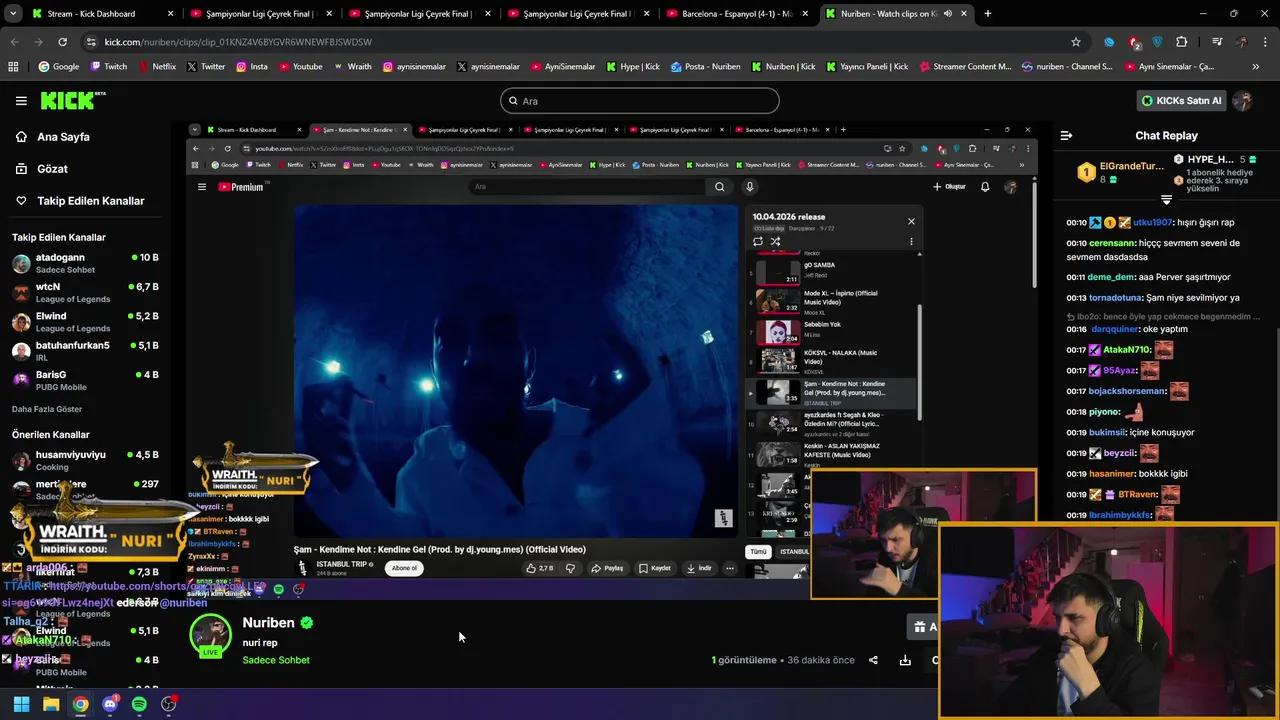Focus the Ara search field

click(640, 101)
